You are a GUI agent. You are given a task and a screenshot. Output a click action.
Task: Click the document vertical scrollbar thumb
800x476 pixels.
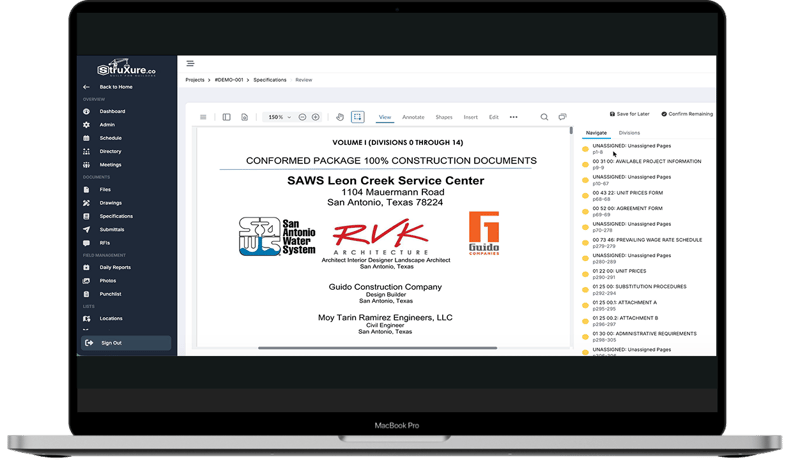pos(571,131)
